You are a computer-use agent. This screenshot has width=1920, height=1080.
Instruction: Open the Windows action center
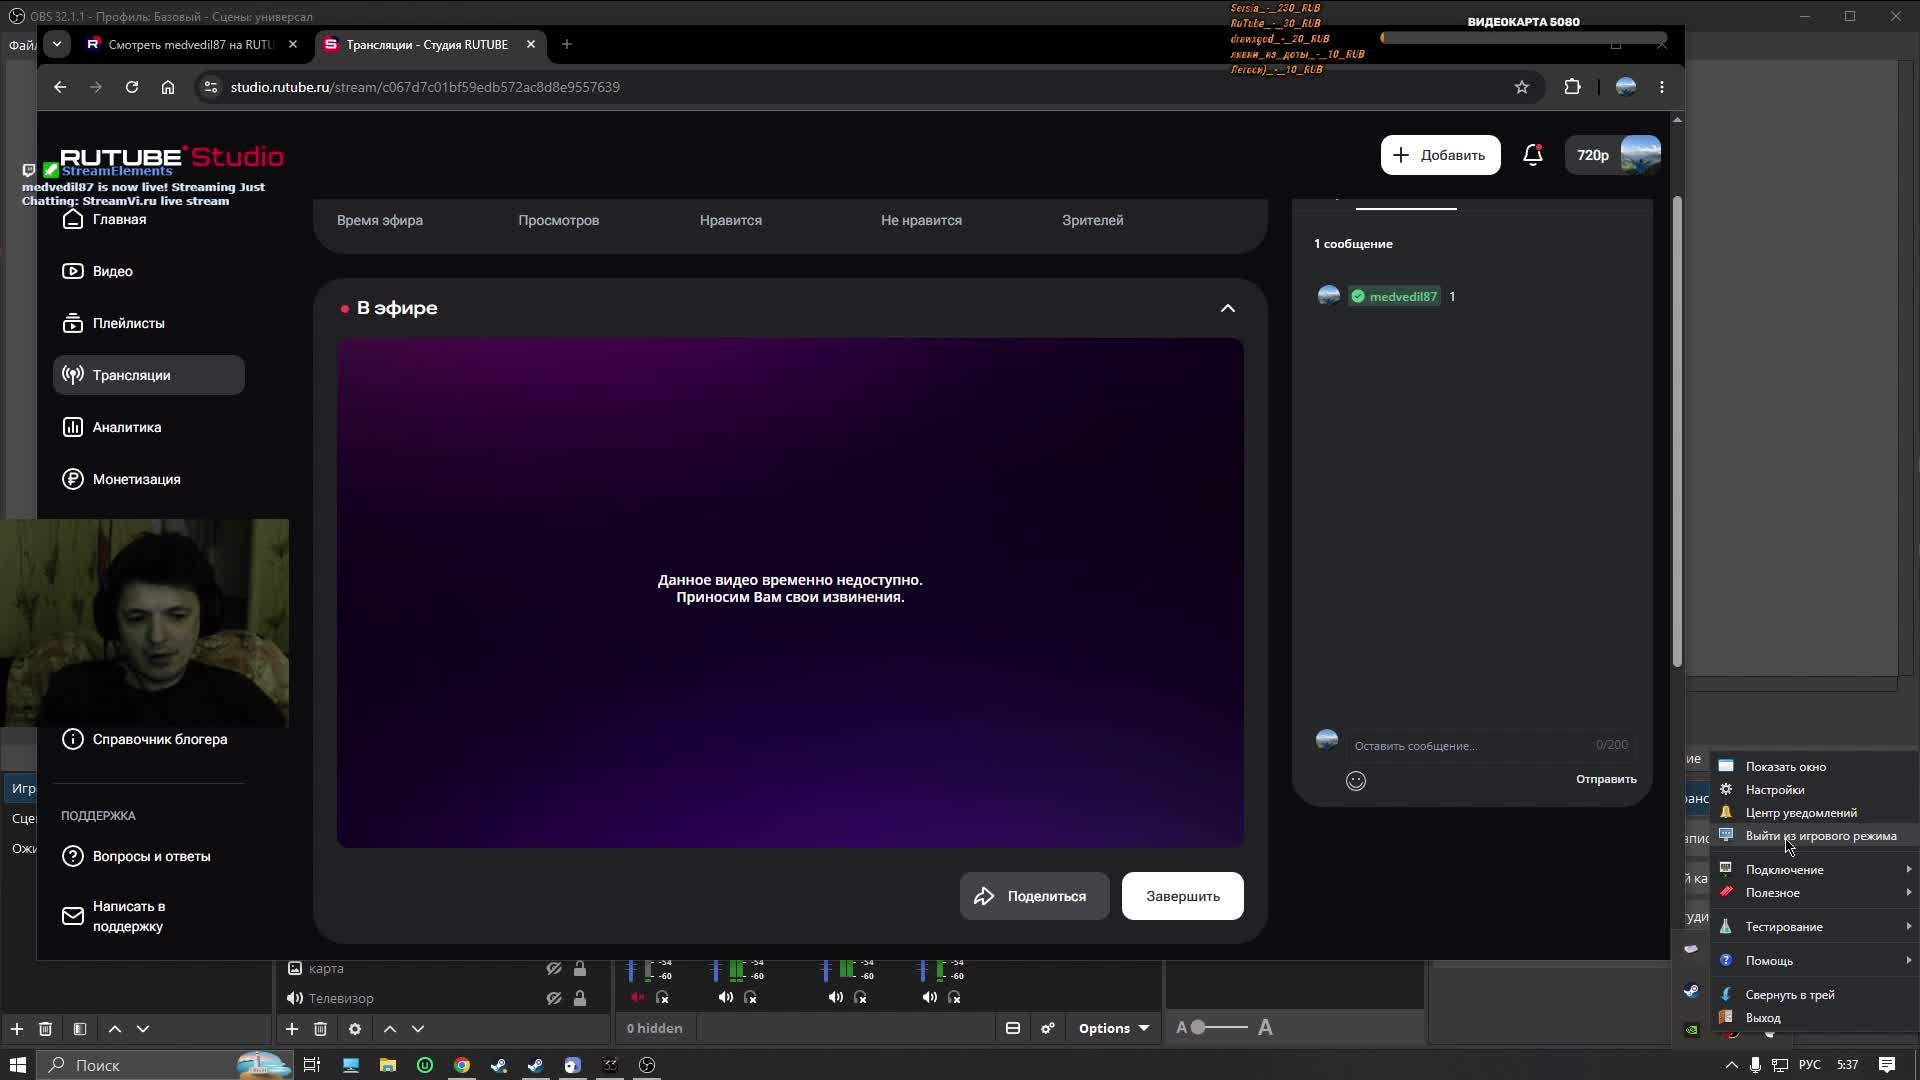1887,1065
